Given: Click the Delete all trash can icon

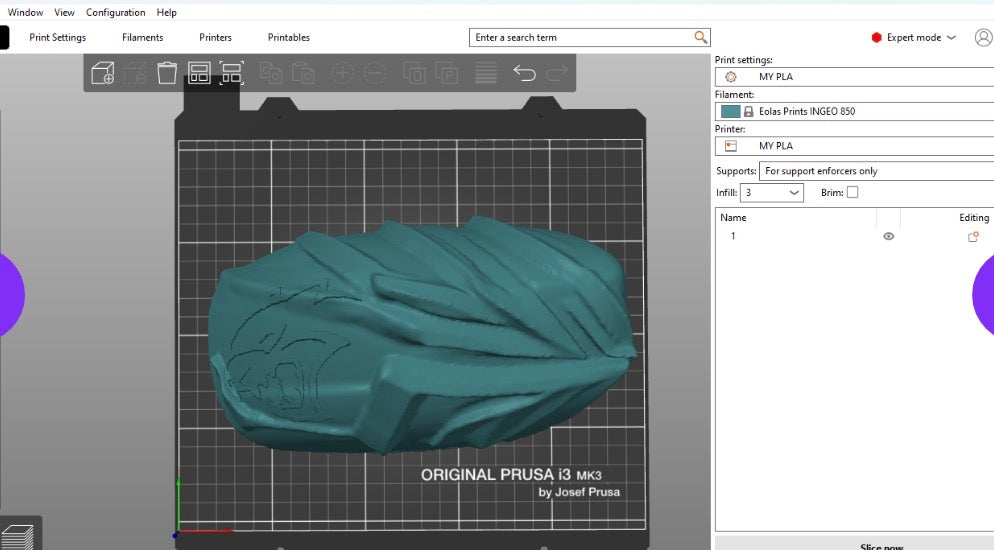Looking at the screenshot, I should (167, 73).
